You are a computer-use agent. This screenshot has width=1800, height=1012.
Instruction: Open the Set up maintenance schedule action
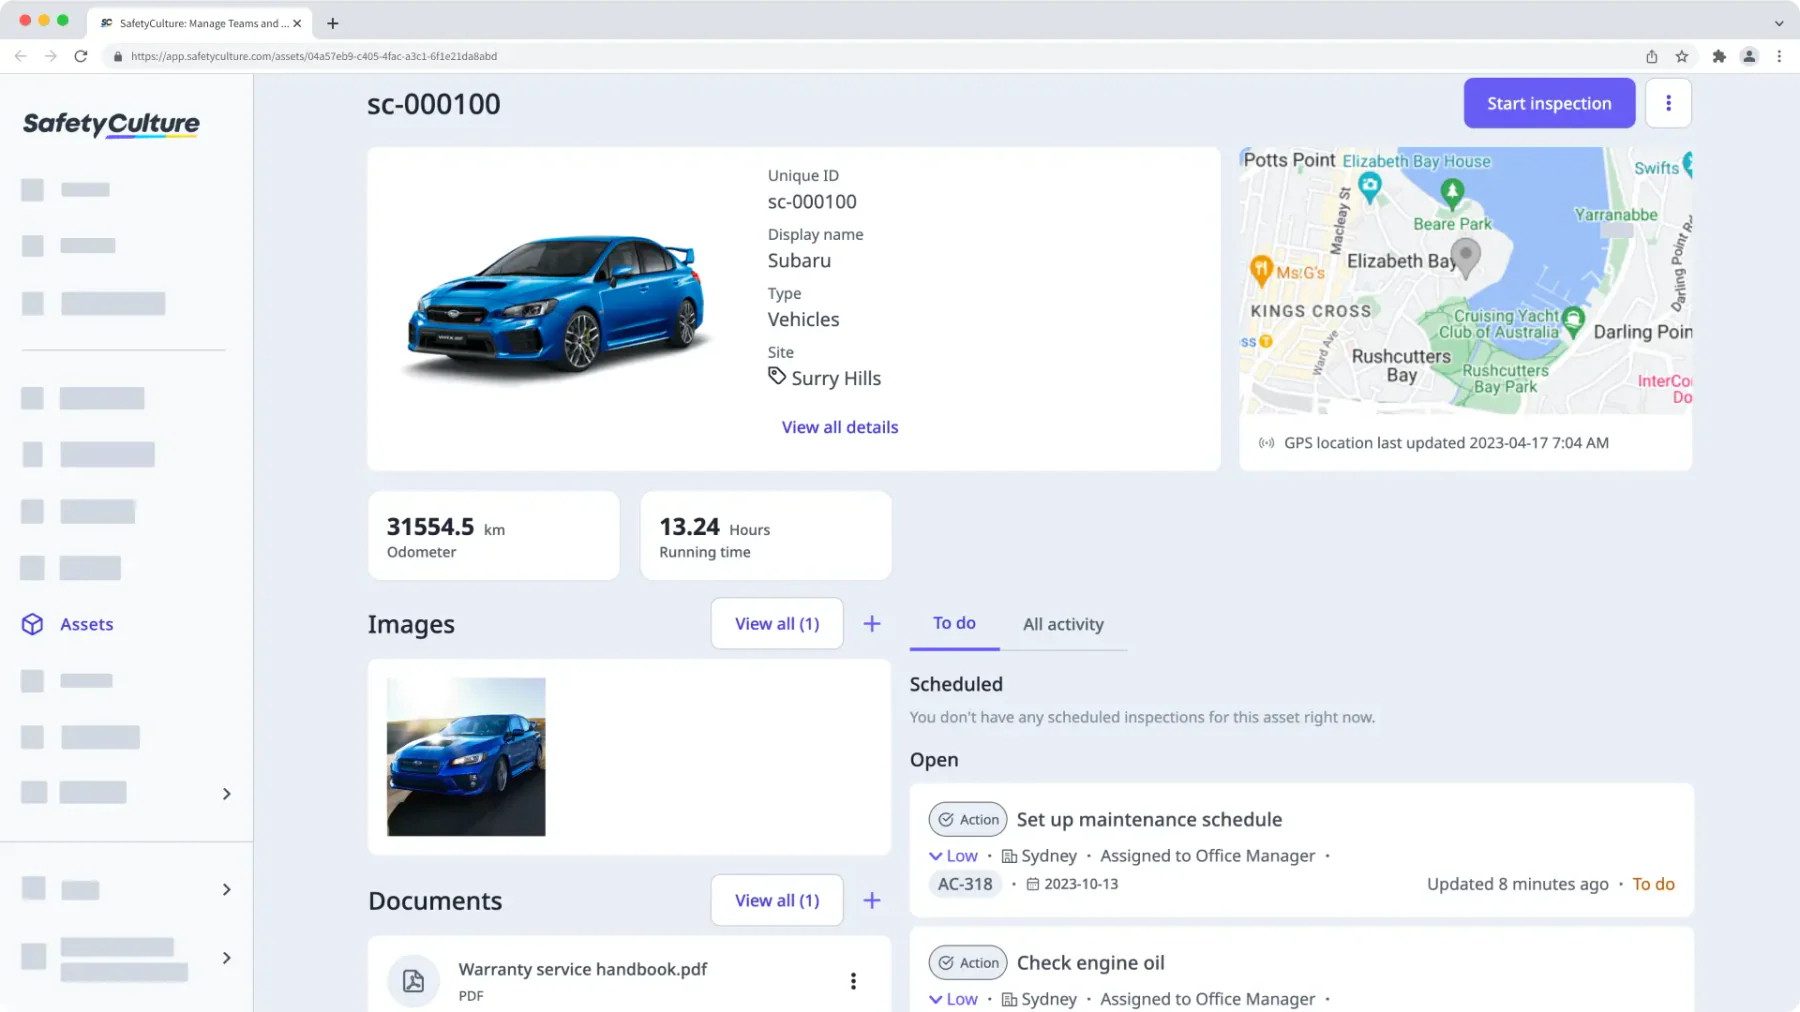click(1149, 819)
